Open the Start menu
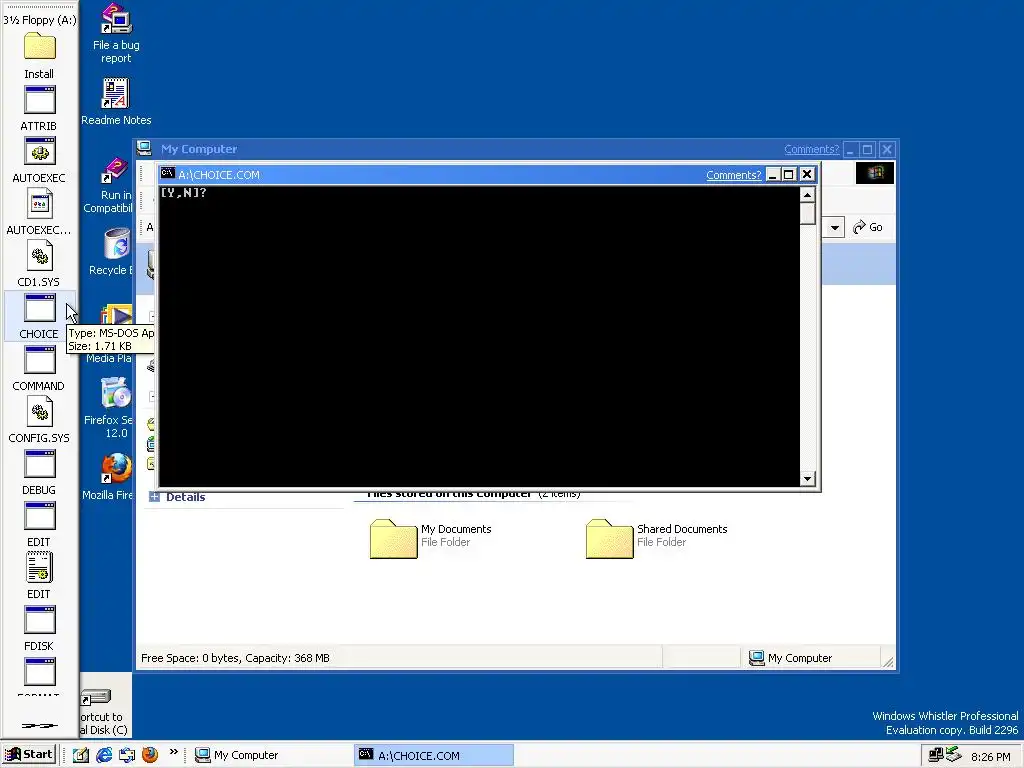1024x768 pixels. tap(29, 754)
